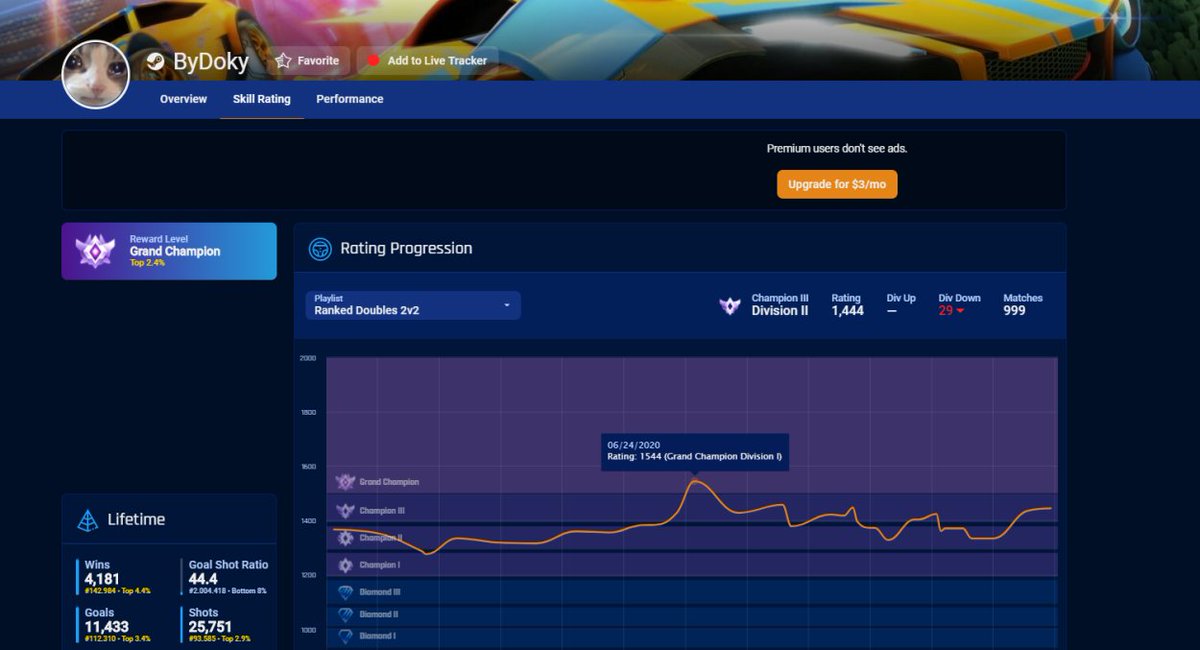Click the Shots value 25,751
The height and width of the screenshot is (650, 1200).
pos(211,627)
